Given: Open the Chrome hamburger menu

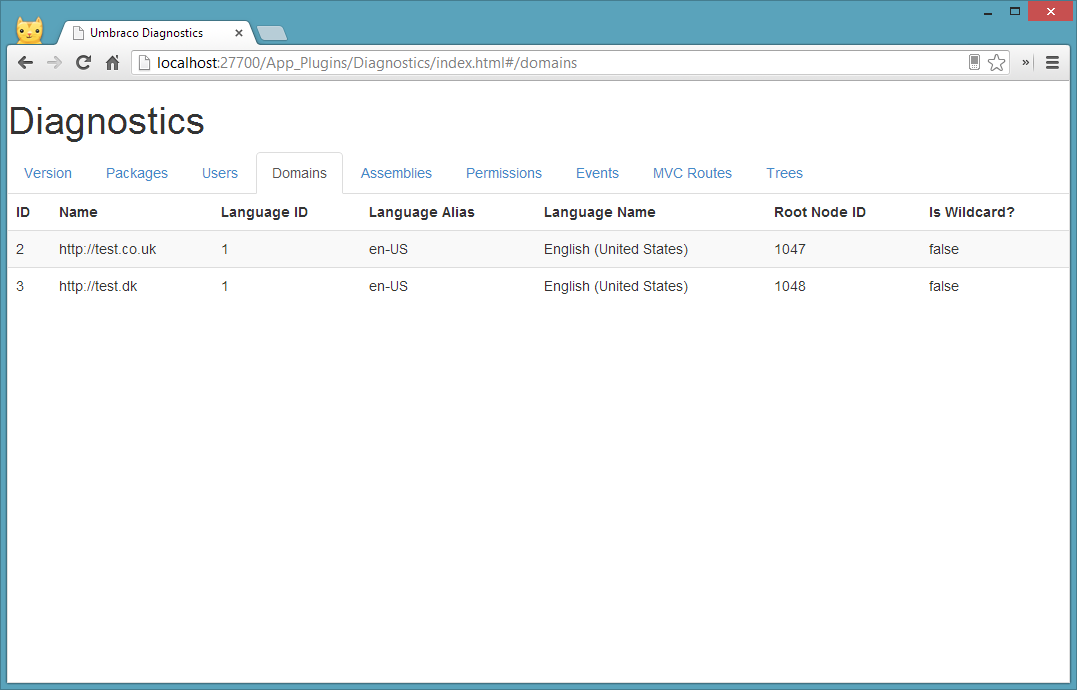Looking at the screenshot, I should point(1052,62).
